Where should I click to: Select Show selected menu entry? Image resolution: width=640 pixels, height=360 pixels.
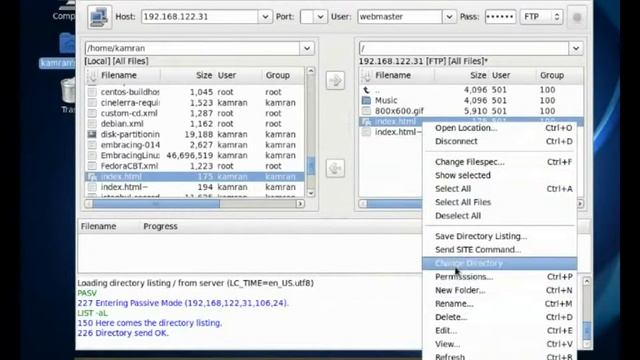point(500,176)
